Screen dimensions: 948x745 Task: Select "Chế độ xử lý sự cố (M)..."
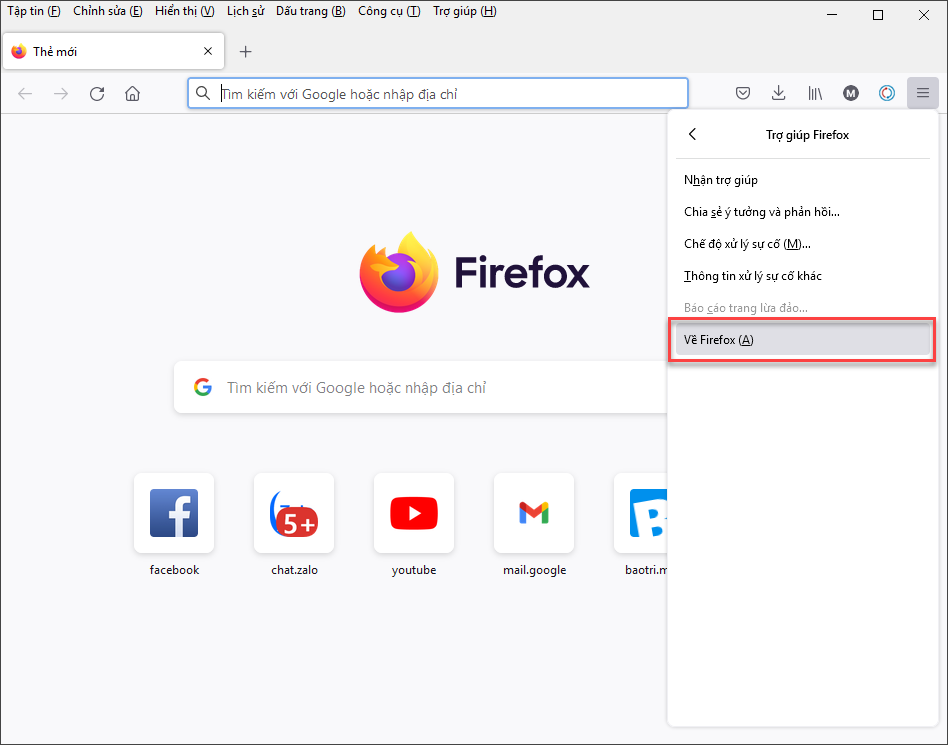[x=803, y=244]
